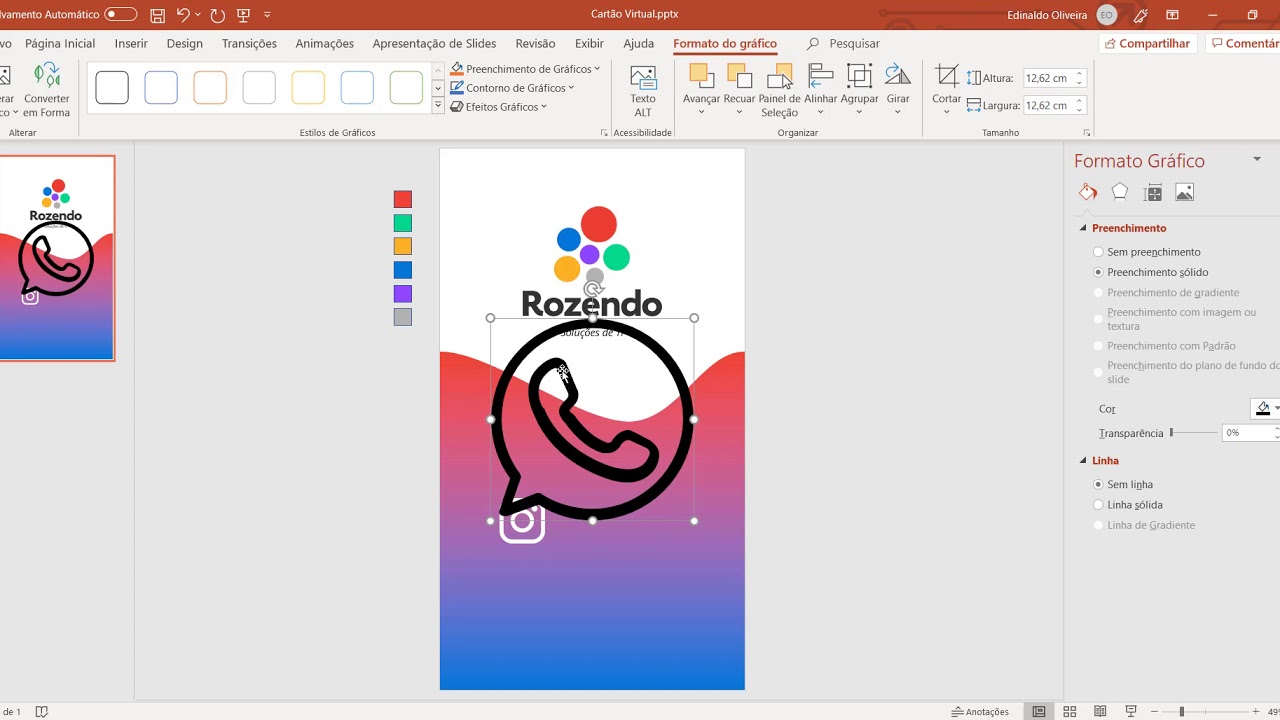Open the Inserir ribbon tab

coord(131,44)
